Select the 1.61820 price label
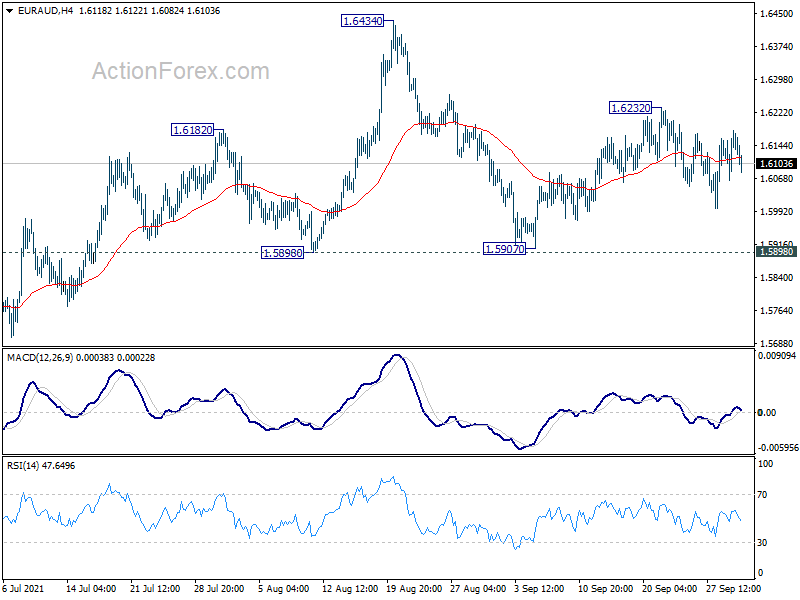 pyautogui.click(x=192, y=130)
